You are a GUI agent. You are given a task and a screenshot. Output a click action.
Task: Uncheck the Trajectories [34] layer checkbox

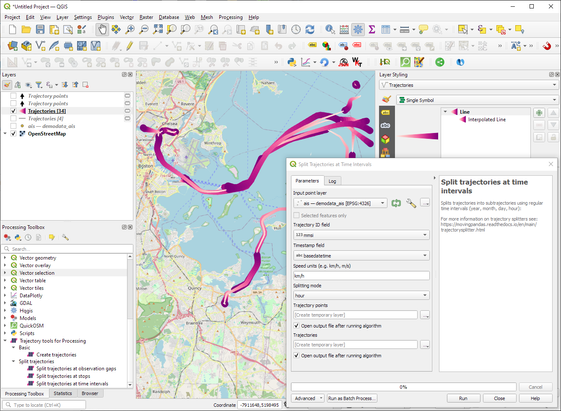(x=14, y=111)
